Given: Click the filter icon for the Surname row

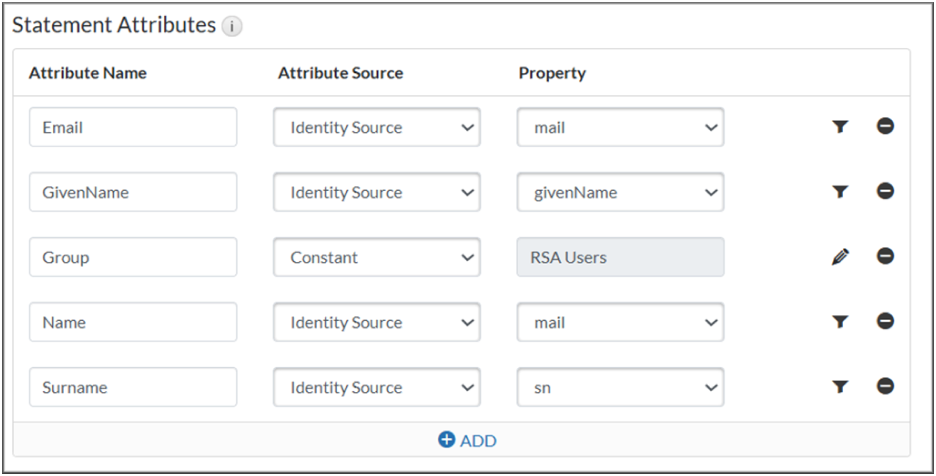Looking at the screenshot, I should click(x=840, y=387).
